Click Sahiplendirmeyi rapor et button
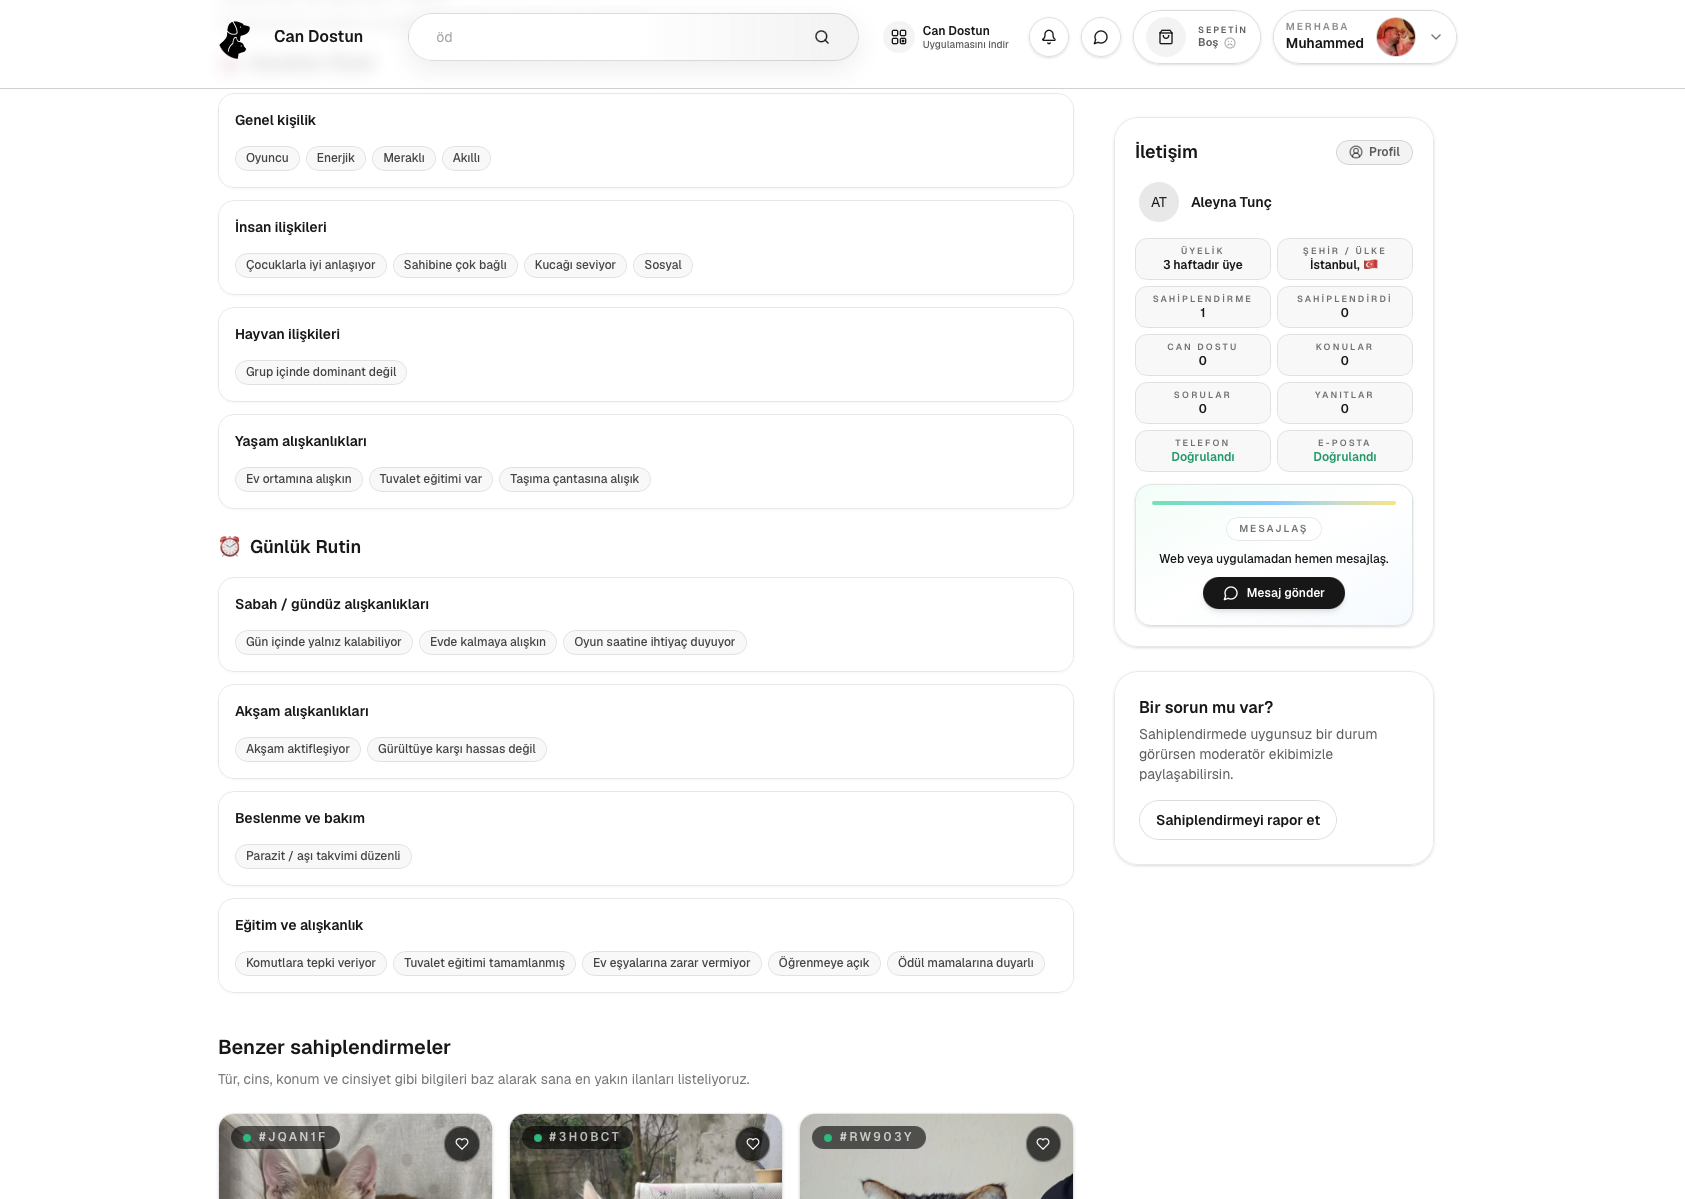Image resolution: width=1685 pixels, height=1199 pixels. (1238, 820)
